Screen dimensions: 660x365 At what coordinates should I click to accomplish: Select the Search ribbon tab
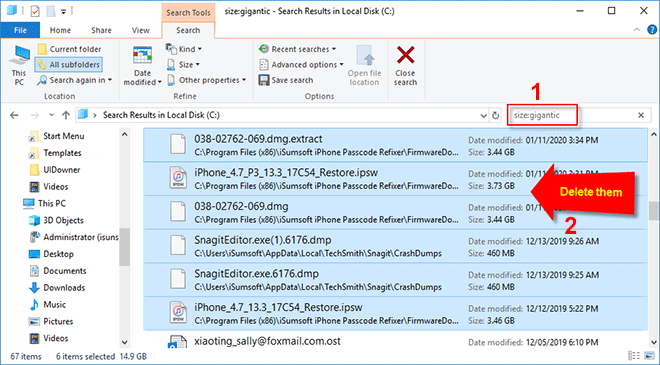point(188,30)
